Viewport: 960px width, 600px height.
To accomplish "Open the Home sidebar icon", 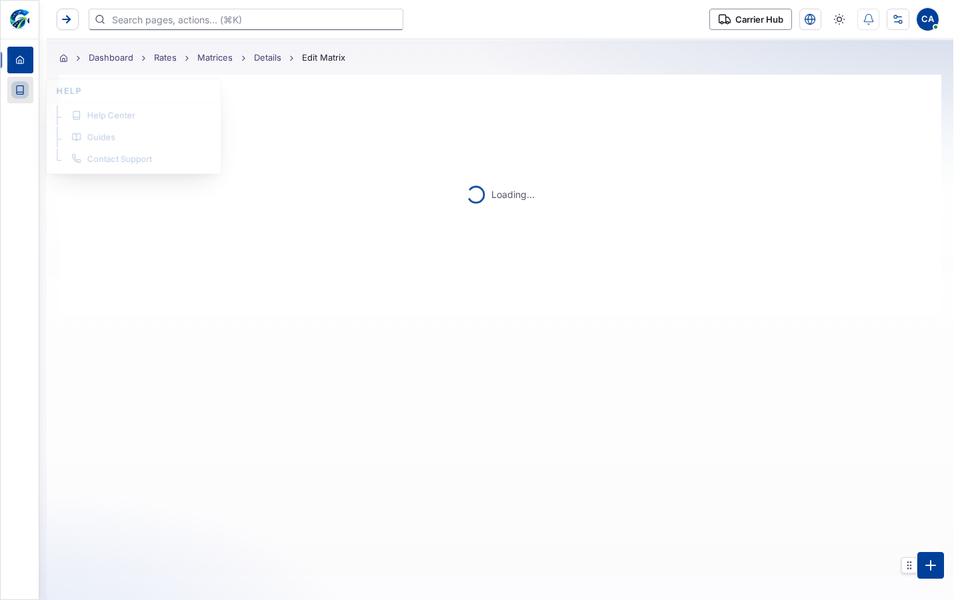I will click(x=20, y=60).
